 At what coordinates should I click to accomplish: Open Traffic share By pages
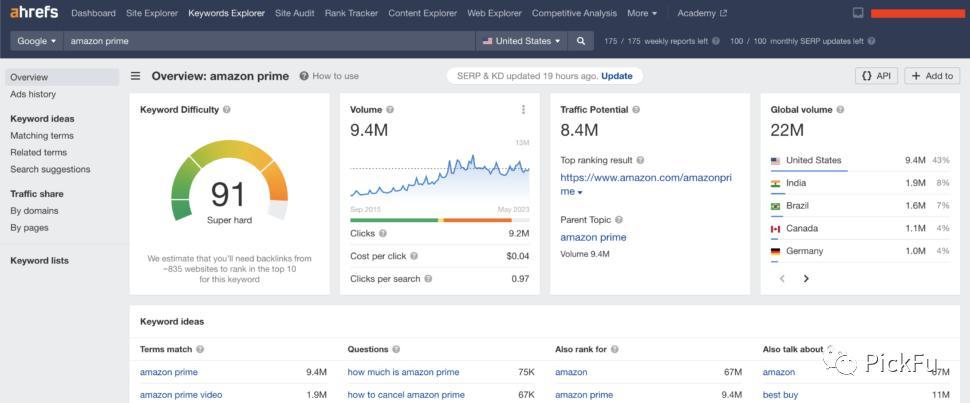coord(29,227)
